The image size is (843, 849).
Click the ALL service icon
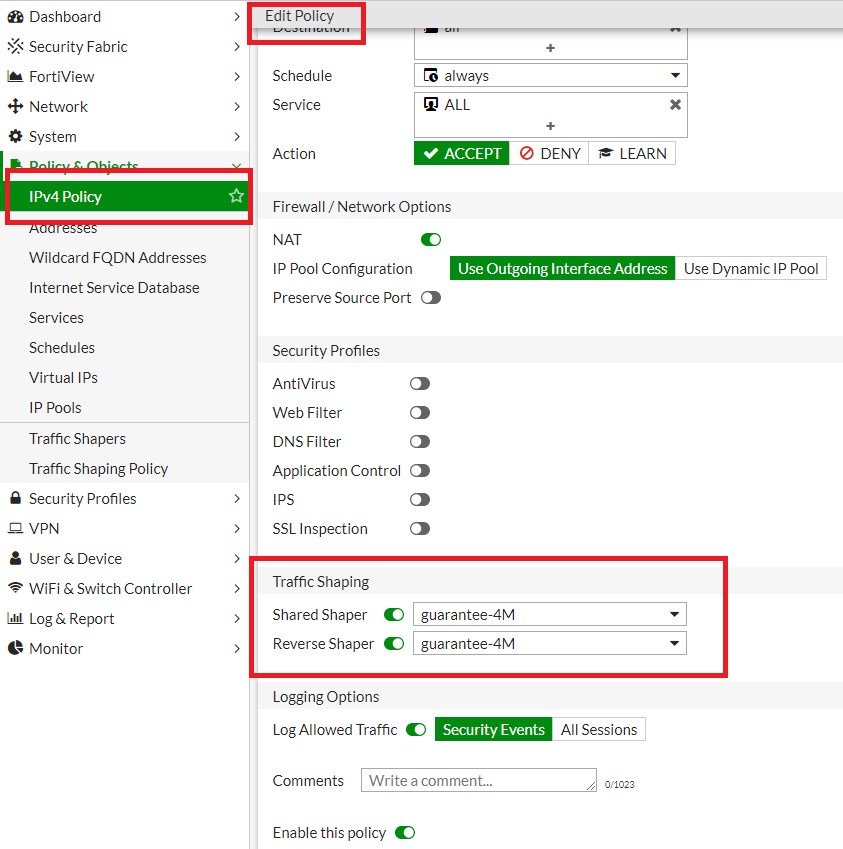(431, 105)
